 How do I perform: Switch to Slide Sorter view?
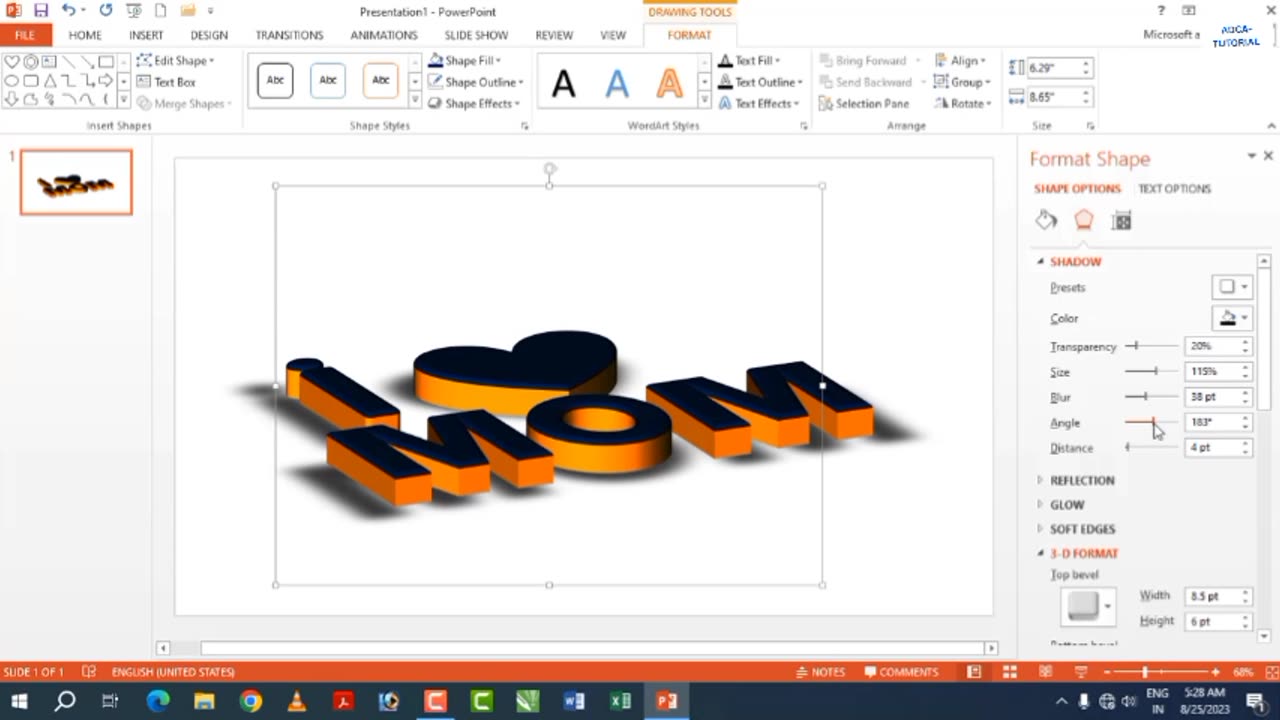[1009, 672]
